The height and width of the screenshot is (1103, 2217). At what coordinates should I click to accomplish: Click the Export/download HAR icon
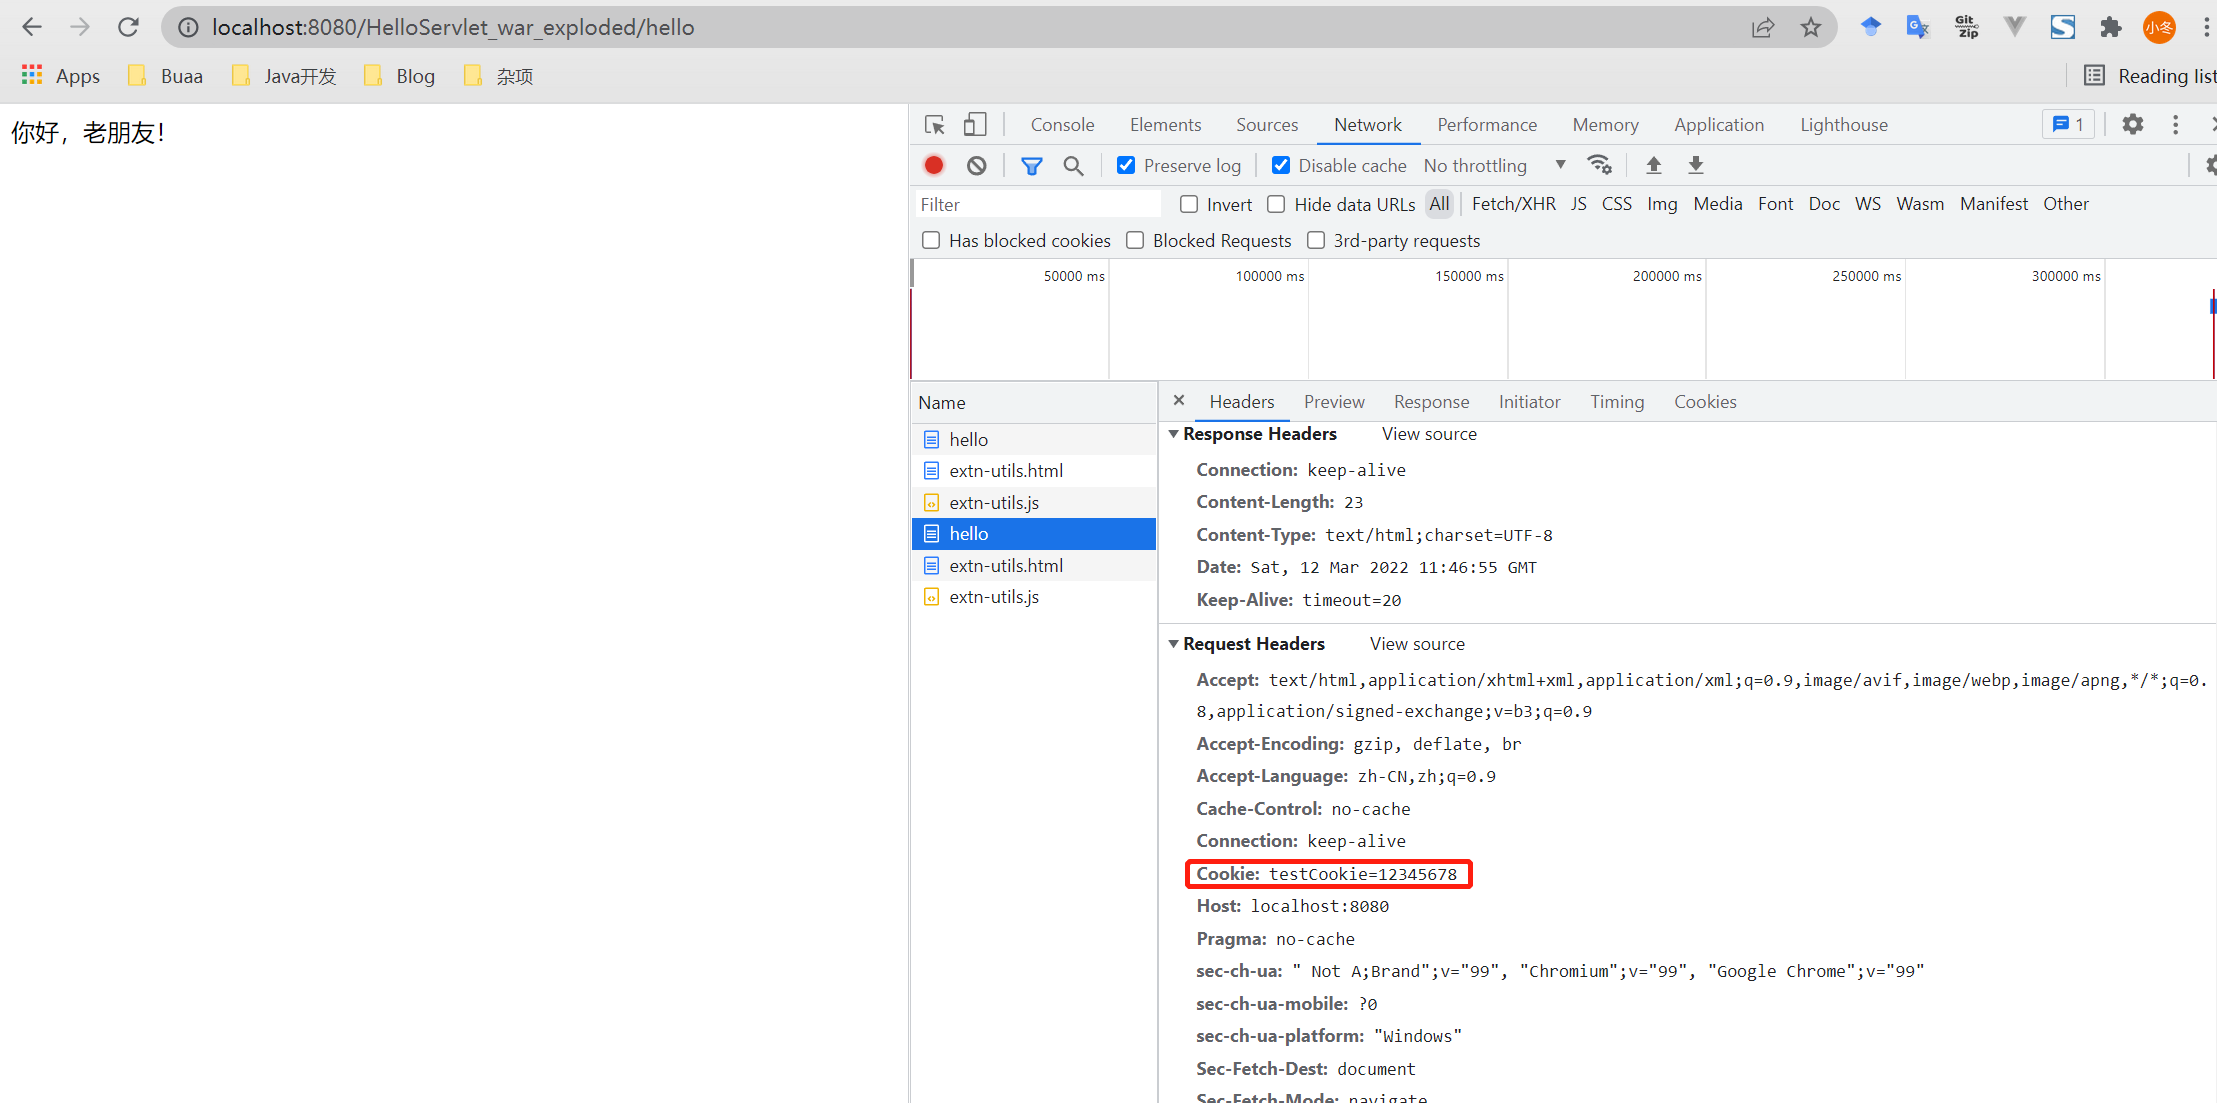point(1695,167)
